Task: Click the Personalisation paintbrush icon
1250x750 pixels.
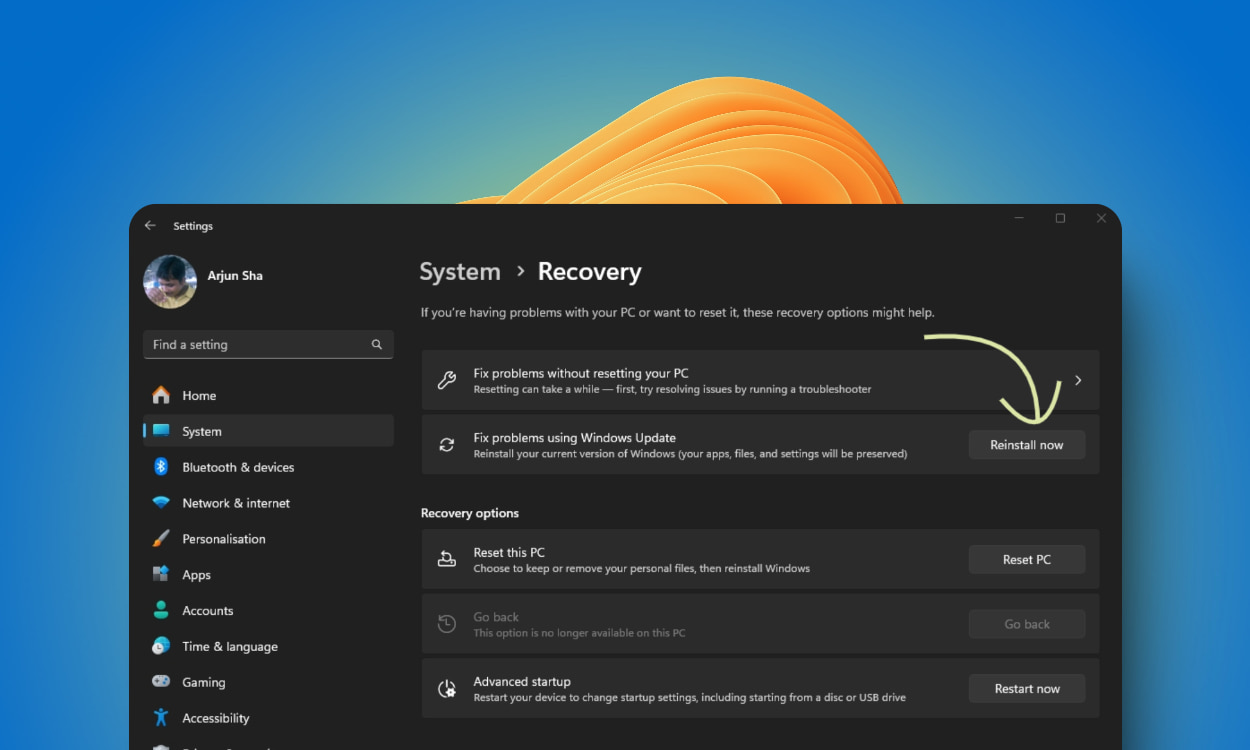Action: pos(161,539)
